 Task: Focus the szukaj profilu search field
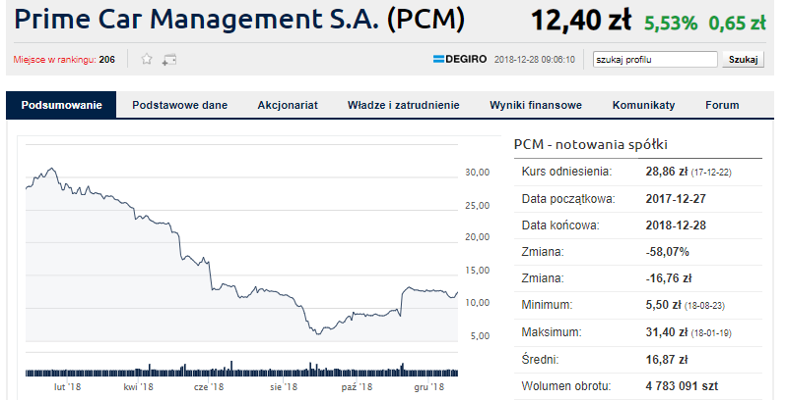(655, 59)
